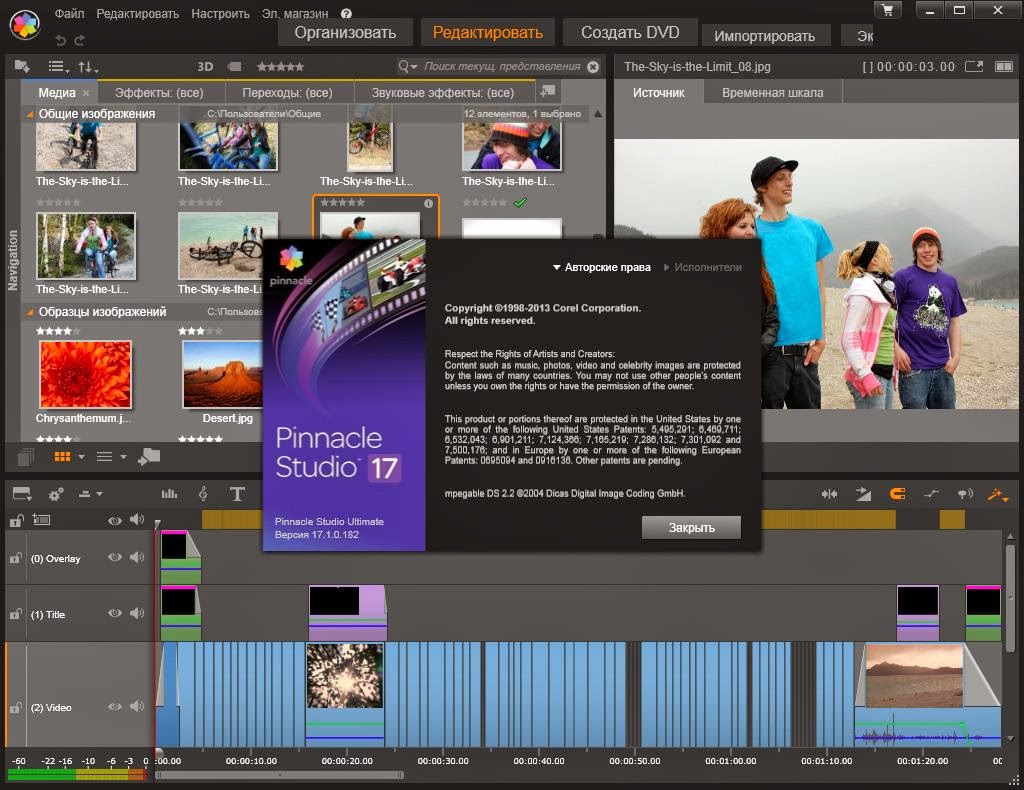The image size is (1024, 790).
Task: Open Организовать main tab
Action: point(345,33)
